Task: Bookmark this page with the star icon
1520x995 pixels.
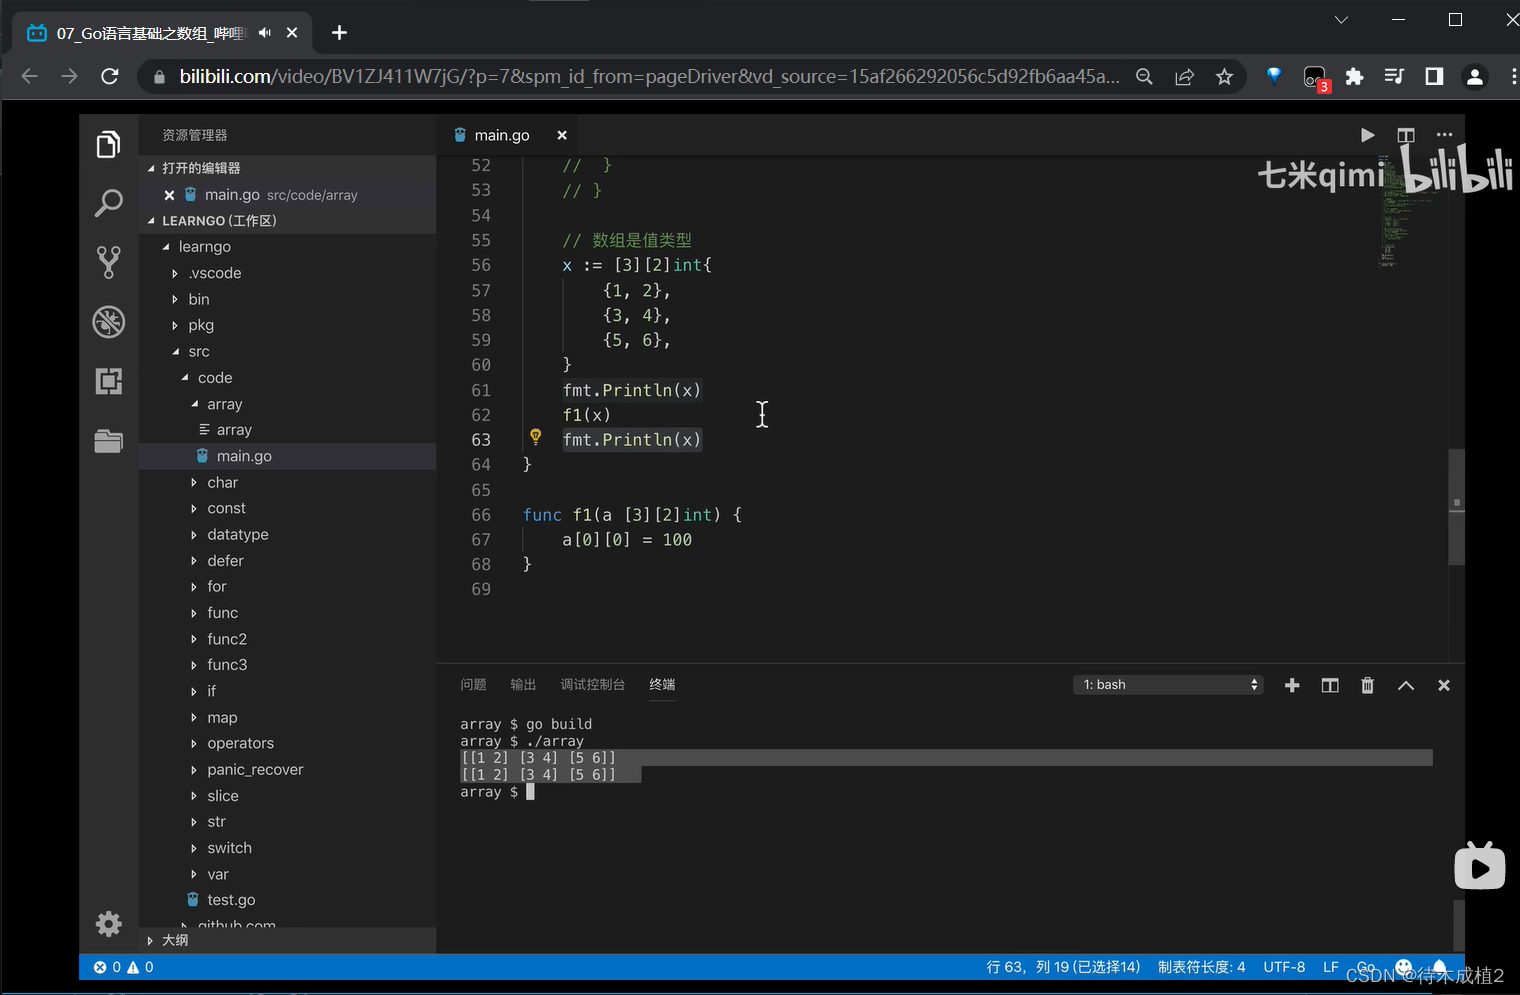Action: coord(1224,77)
